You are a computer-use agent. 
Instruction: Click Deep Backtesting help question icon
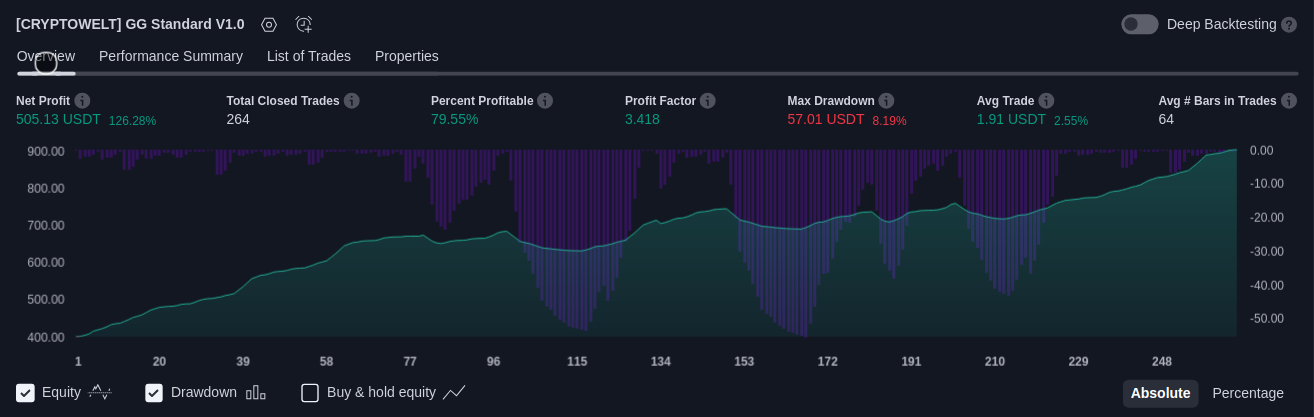pyautogui.click(x=1289, y=25)
